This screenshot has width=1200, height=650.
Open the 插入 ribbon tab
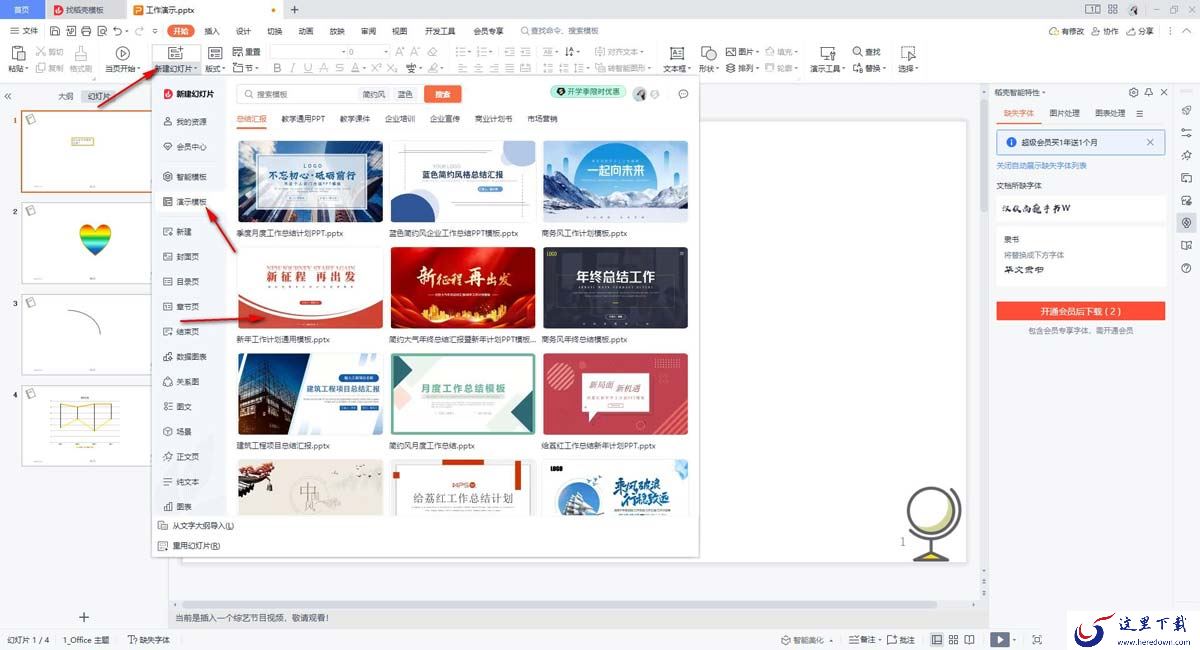coord(212,31)
